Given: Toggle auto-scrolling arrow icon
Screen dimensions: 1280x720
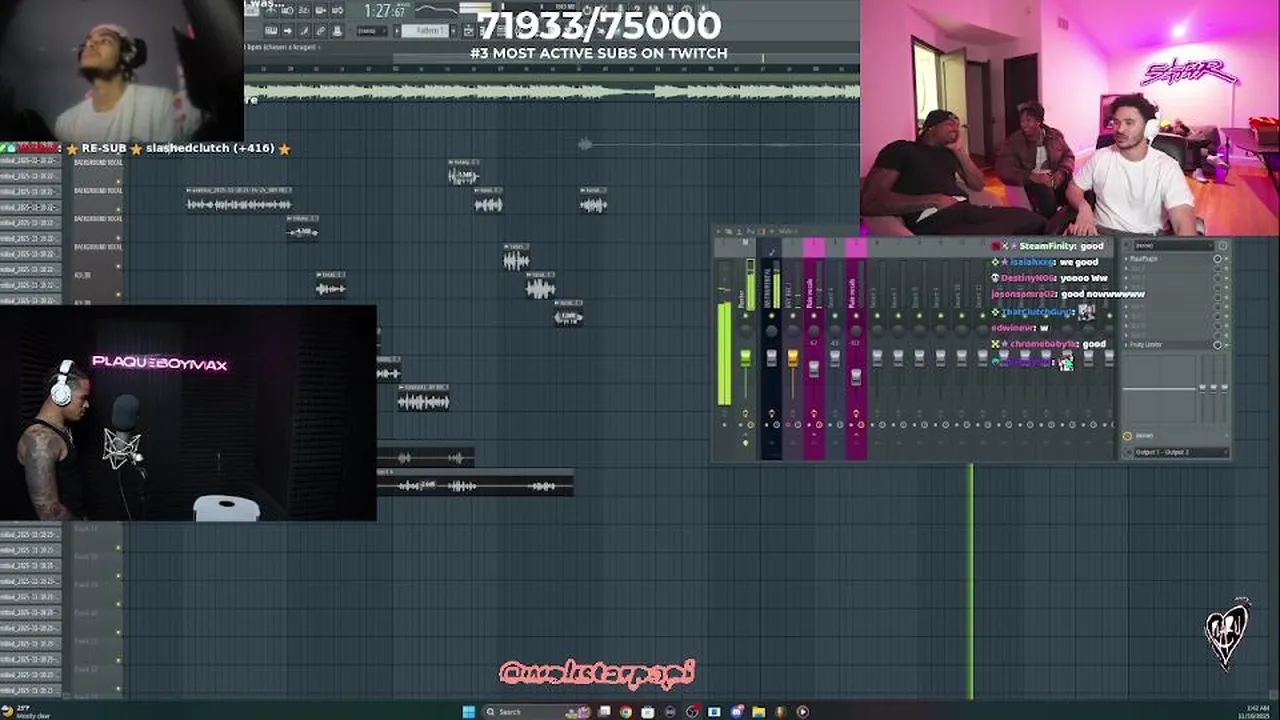Looking at the screenshot, I should point(288,31).
